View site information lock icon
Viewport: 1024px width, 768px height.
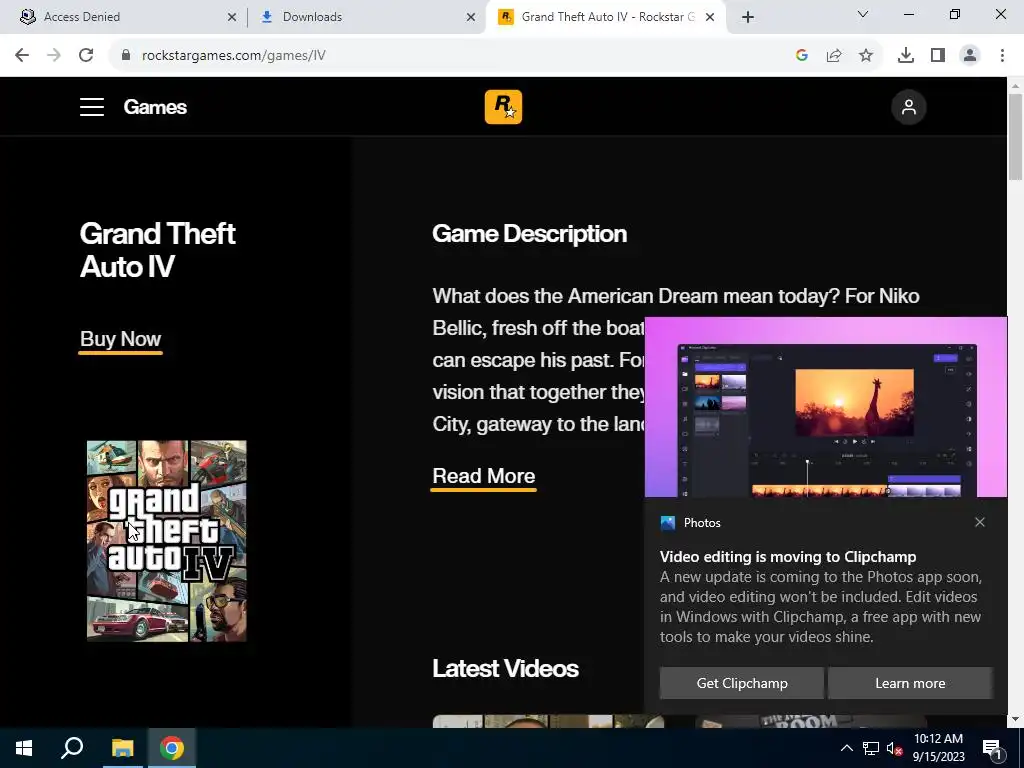[x=126, y=56]
